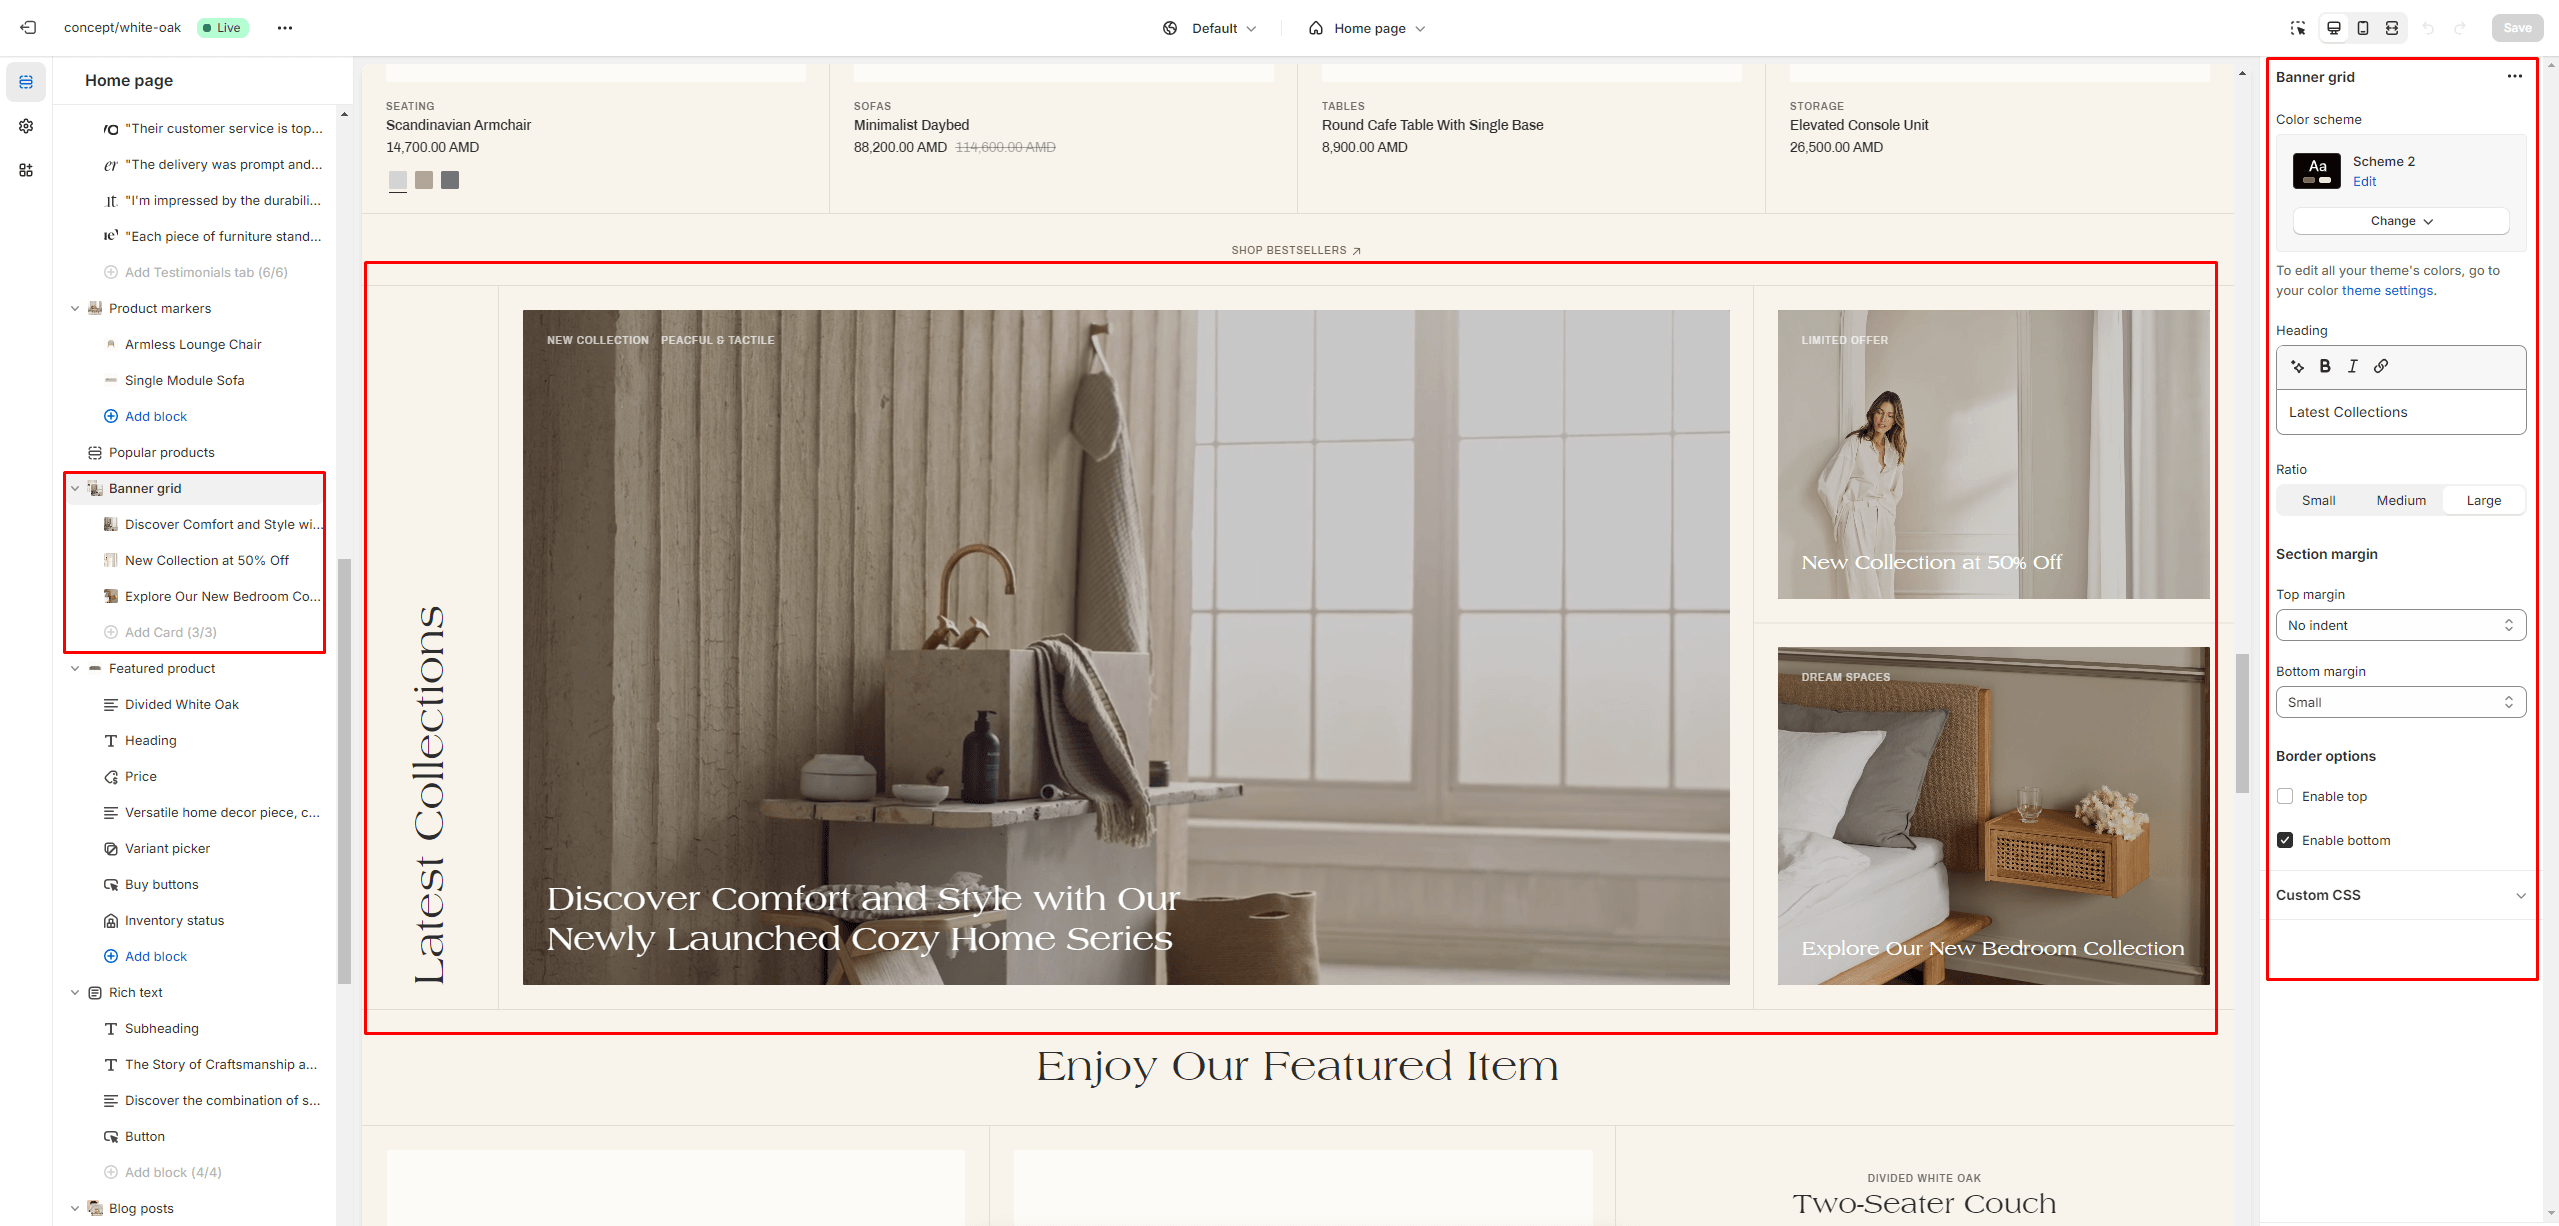Uncheck Enable bottom border checkbox
The image size is (2559, 1226).
pyautogui.click(x=2285, y=840)
